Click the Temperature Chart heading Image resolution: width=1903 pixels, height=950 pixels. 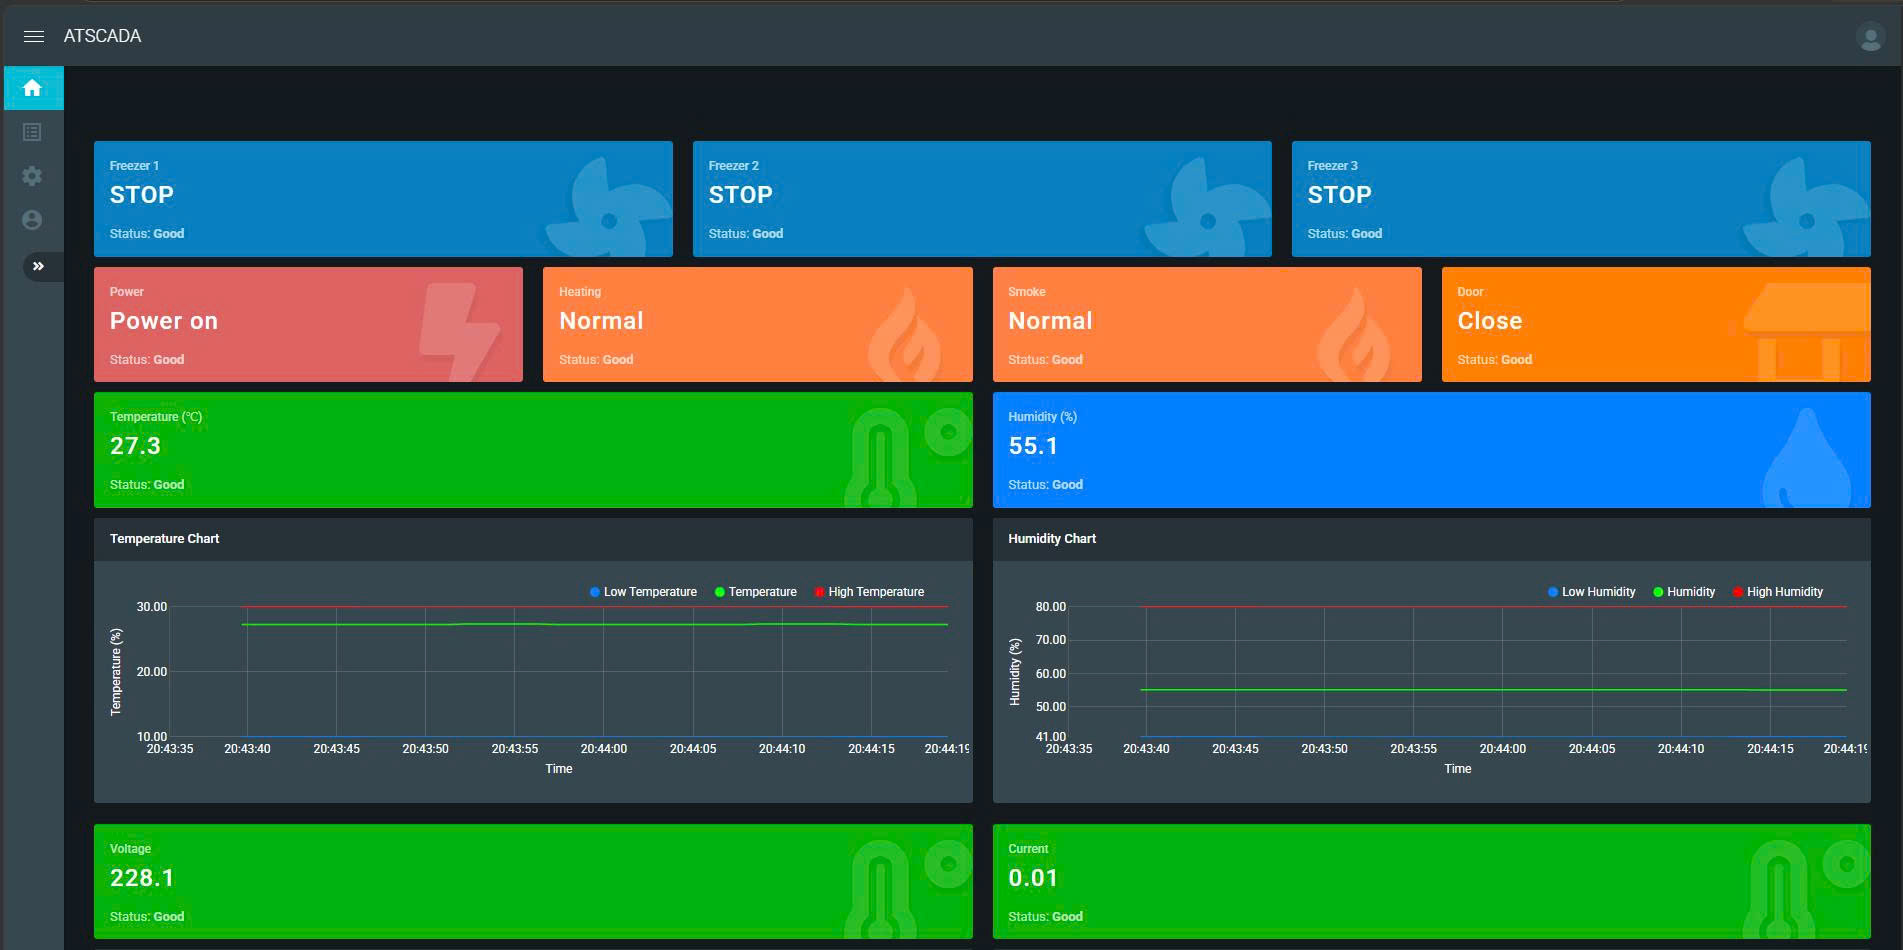coord(165,539)
